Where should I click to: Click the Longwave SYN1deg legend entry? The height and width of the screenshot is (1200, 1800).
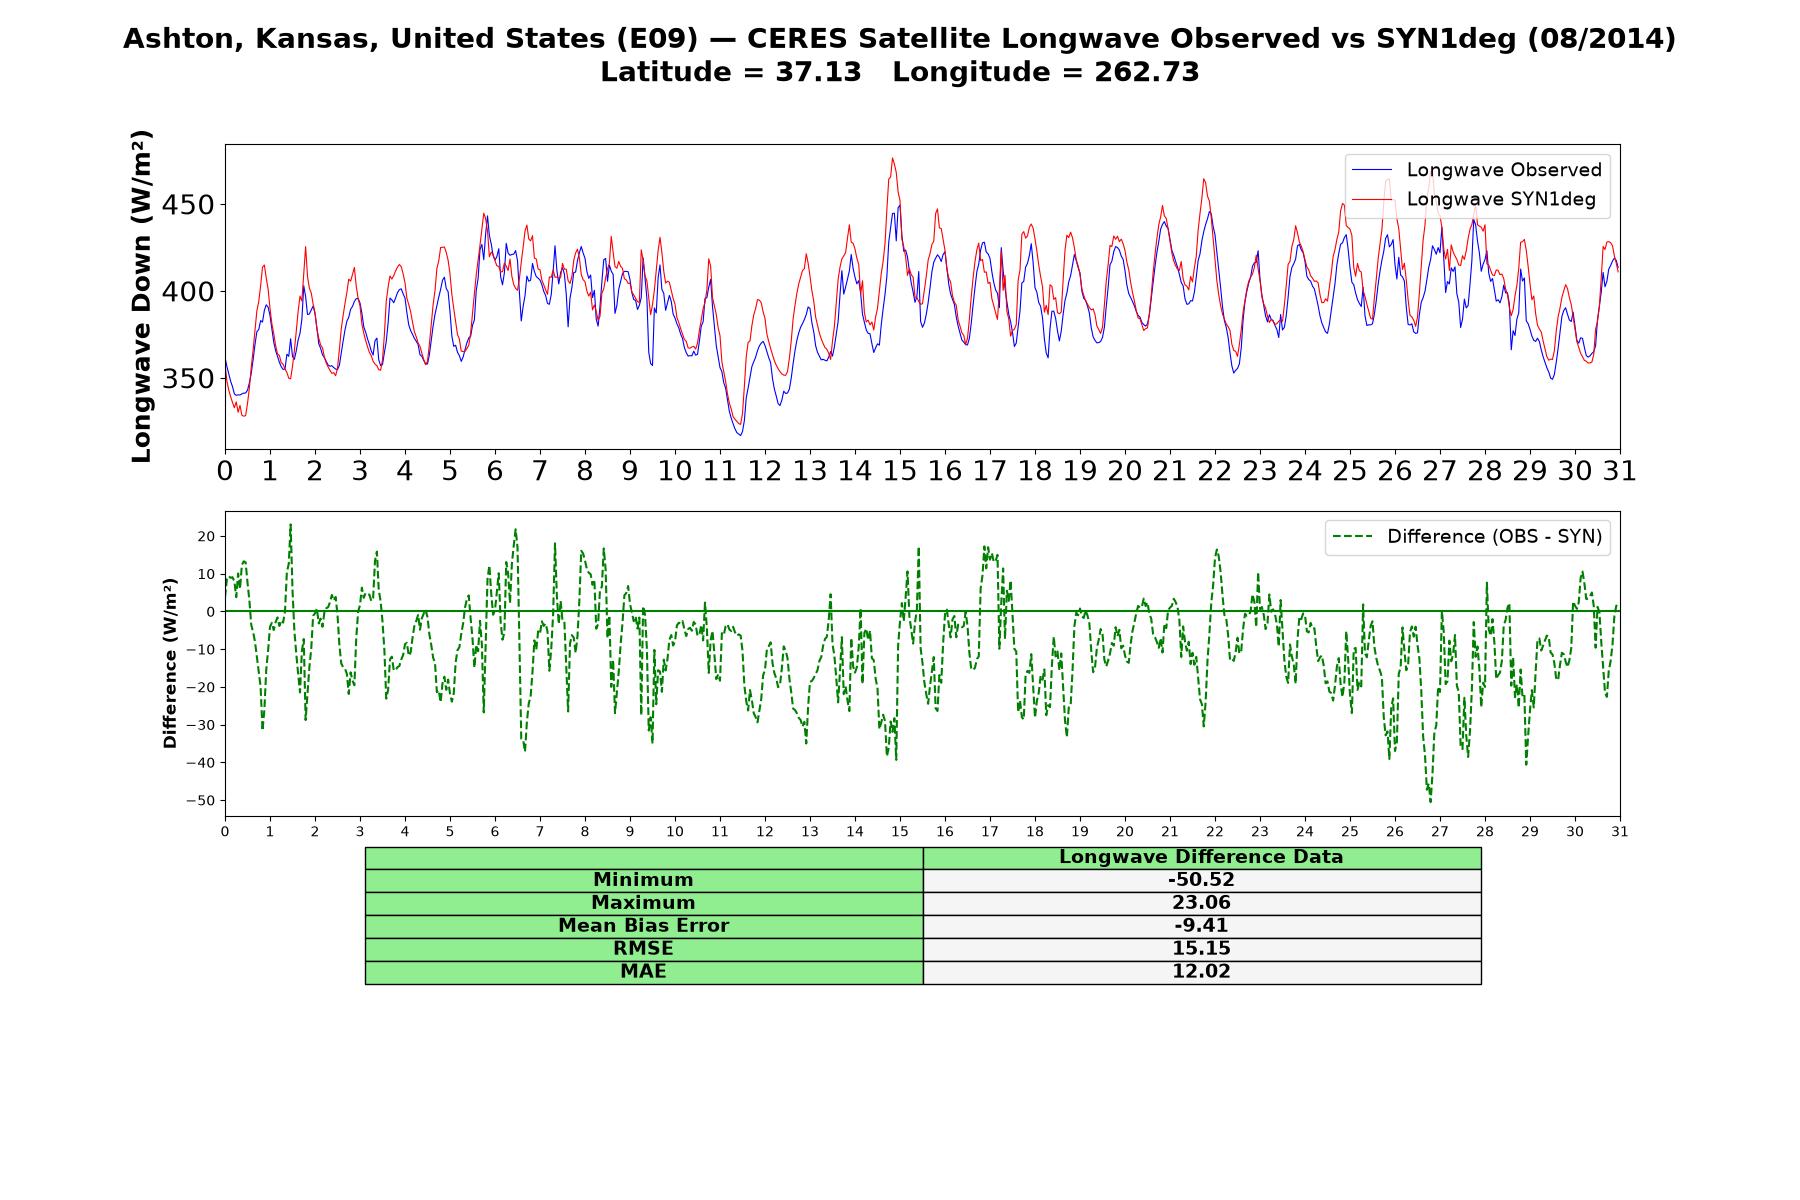(1474, 199)
